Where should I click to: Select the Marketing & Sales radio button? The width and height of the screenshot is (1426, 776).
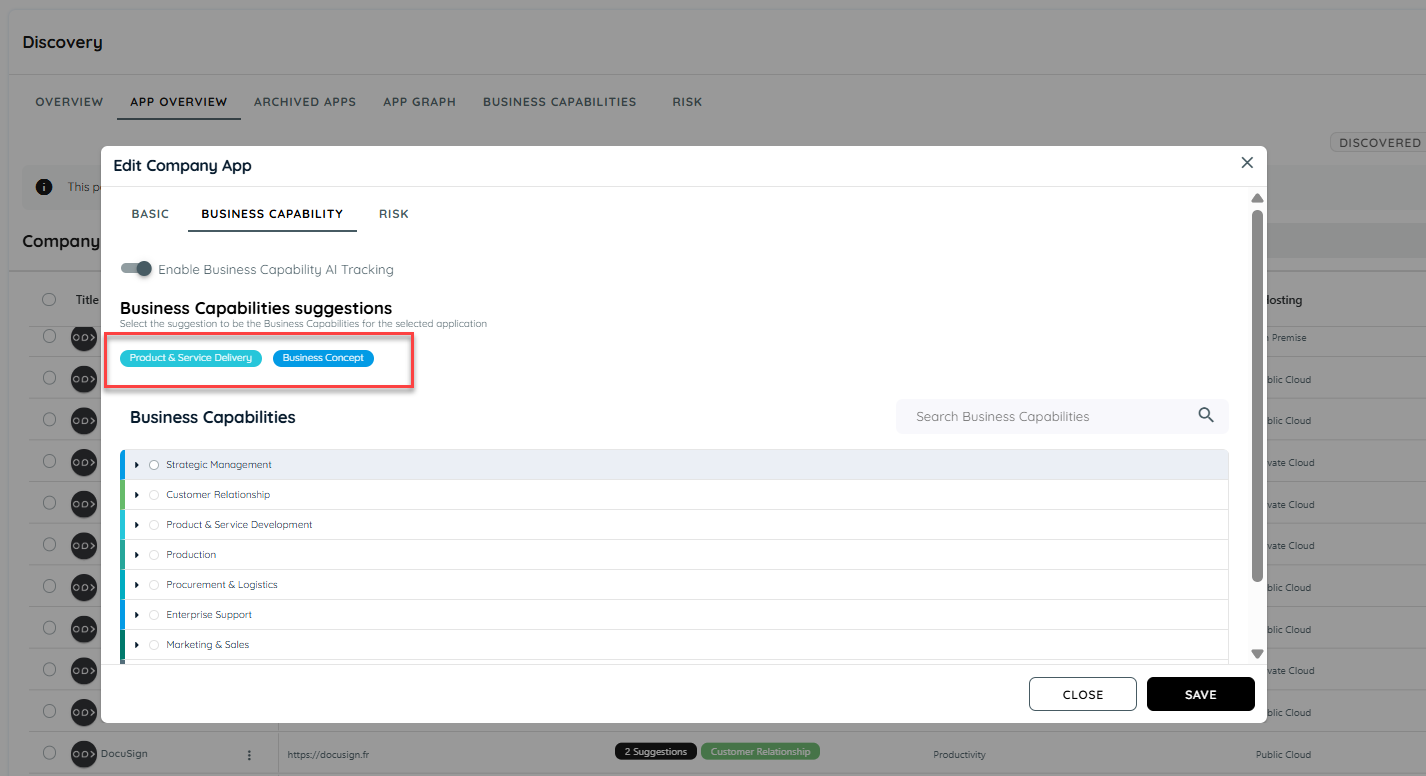click(154, 645)
